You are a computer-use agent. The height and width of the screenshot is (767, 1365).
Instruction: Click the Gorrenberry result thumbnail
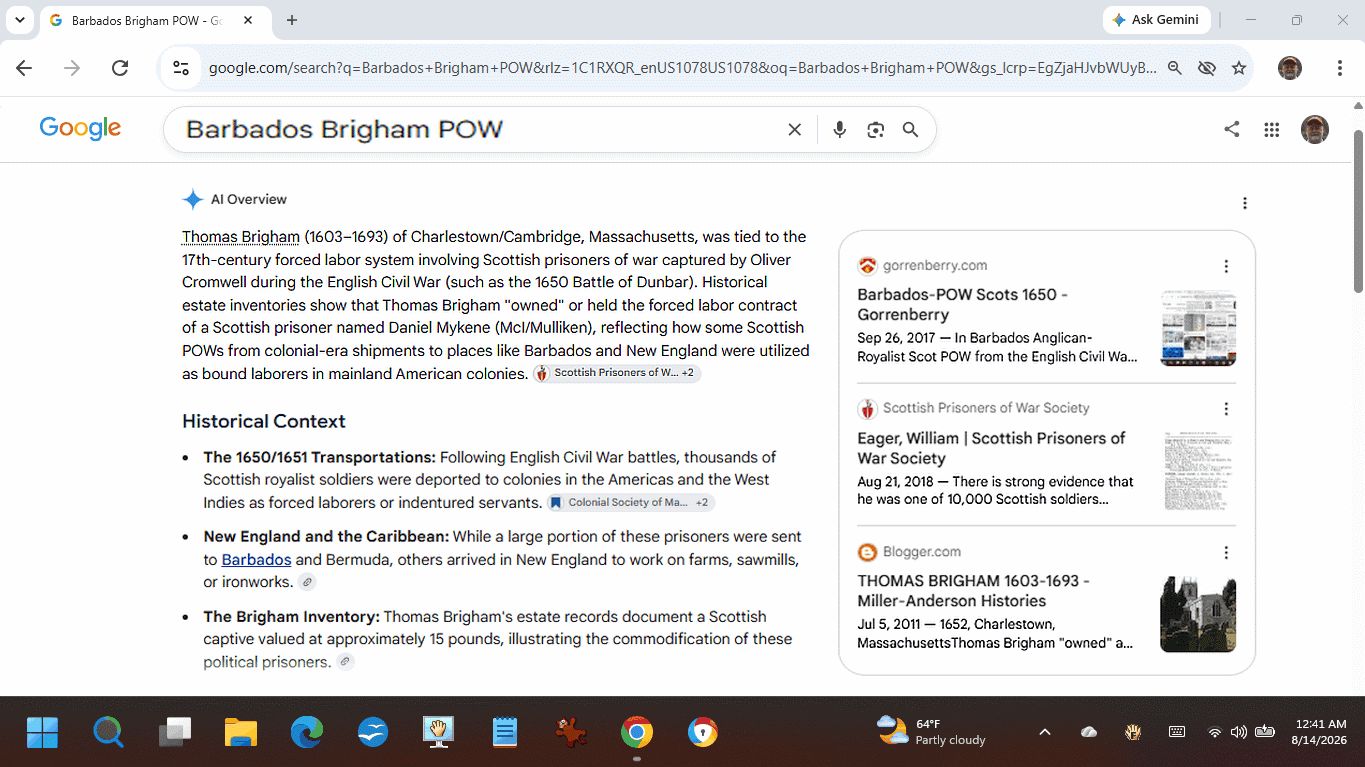1198,328
